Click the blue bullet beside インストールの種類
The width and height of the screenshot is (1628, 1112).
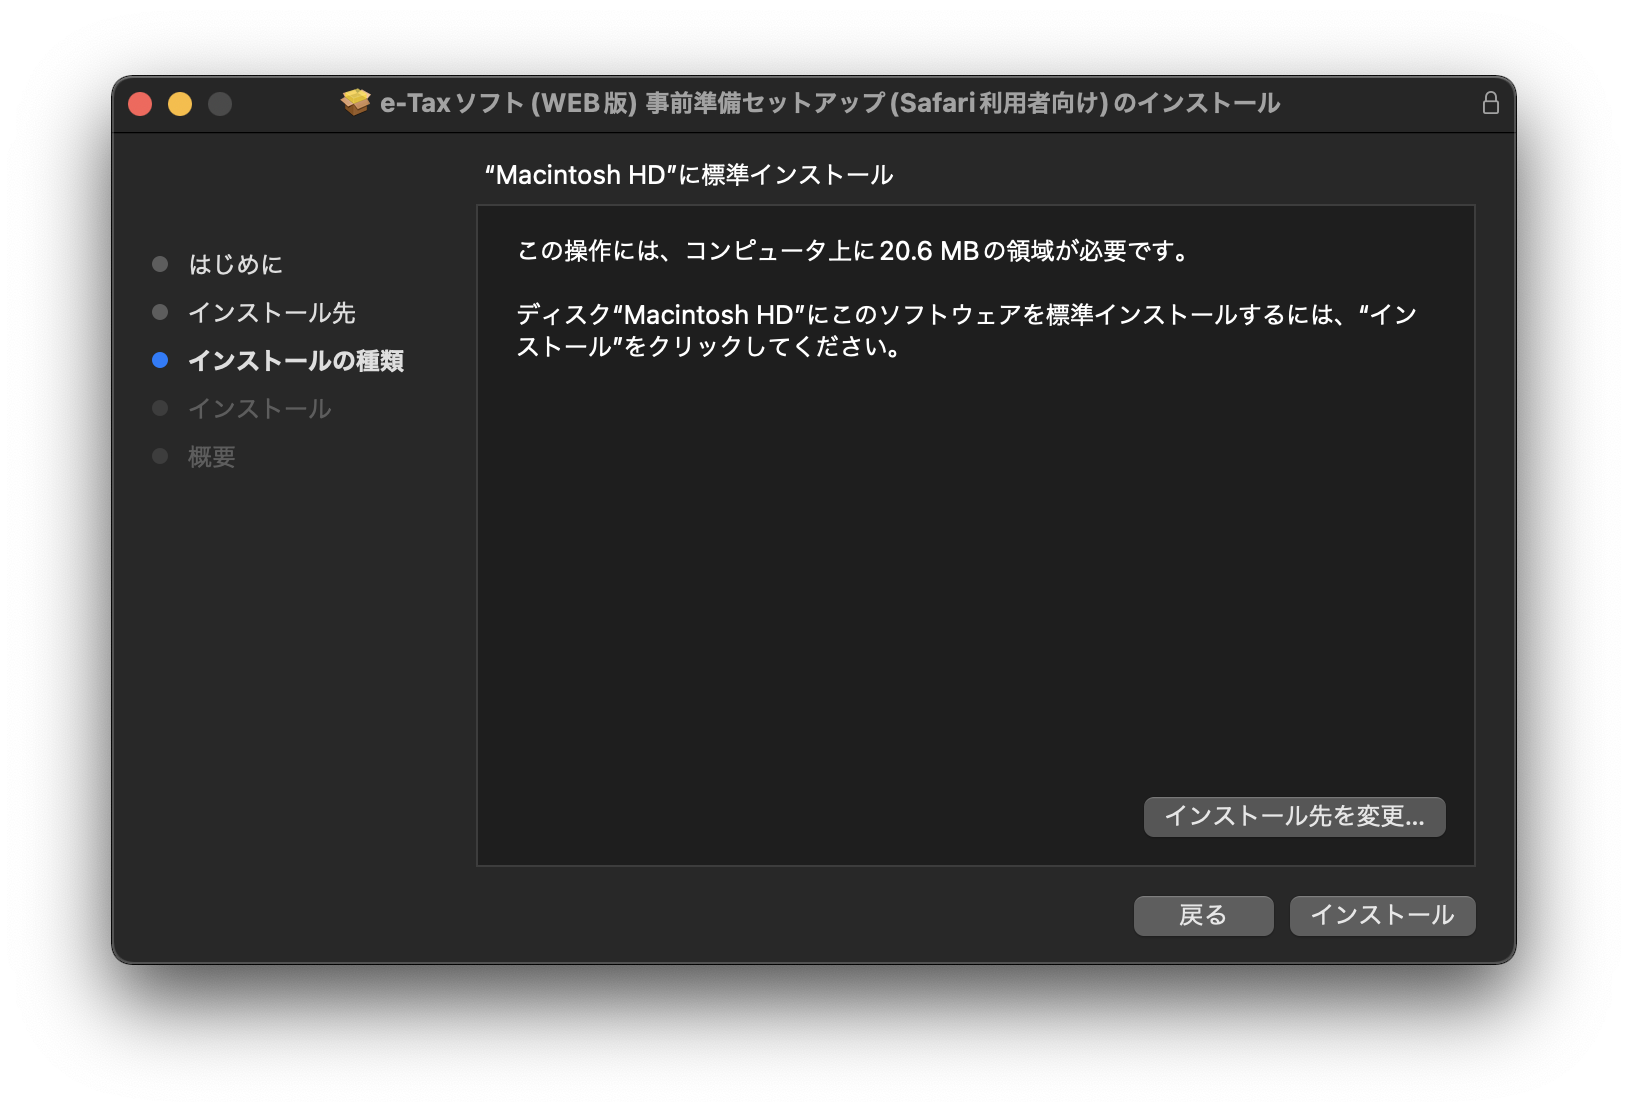pyautogui.click(x=160, y=360)
